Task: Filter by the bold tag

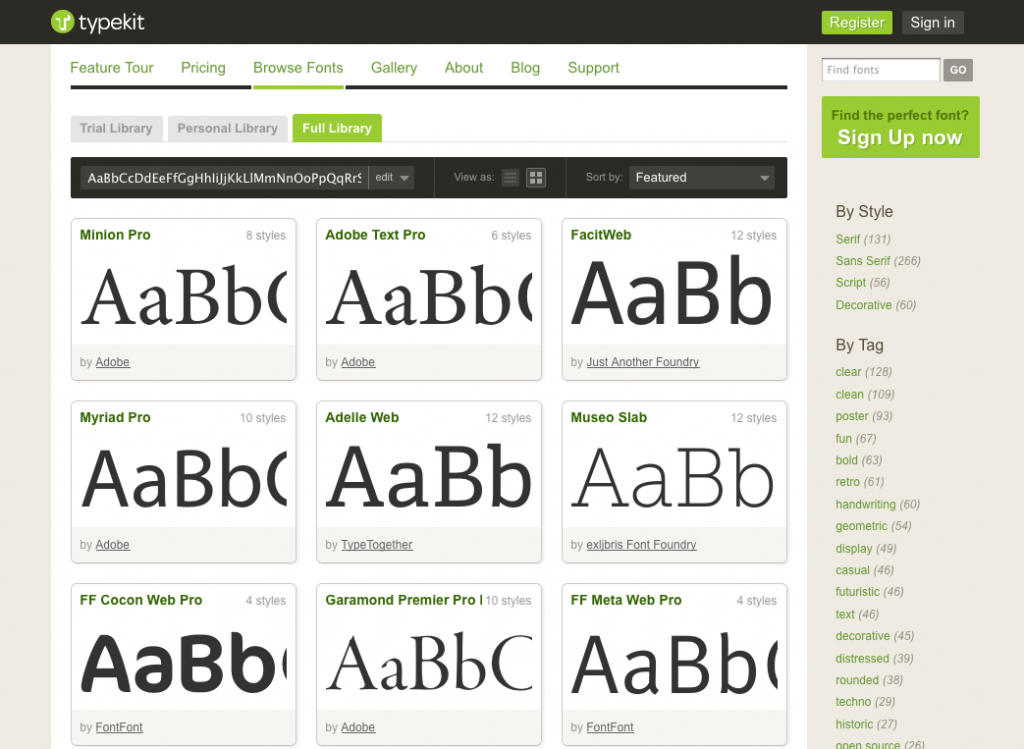Action: pos(846,460)
